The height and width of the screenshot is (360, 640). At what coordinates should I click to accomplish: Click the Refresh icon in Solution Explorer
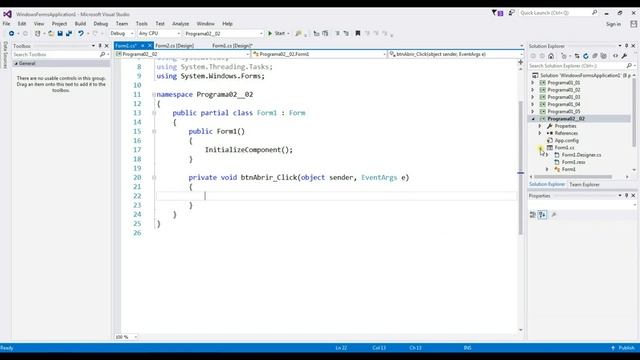coord(586,56)
